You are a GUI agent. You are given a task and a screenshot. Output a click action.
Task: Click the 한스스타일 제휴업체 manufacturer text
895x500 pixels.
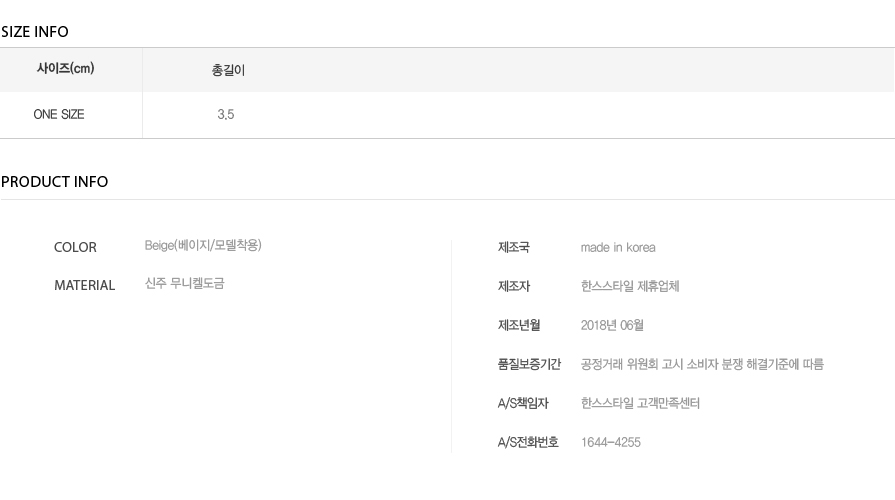click(630, 286)
